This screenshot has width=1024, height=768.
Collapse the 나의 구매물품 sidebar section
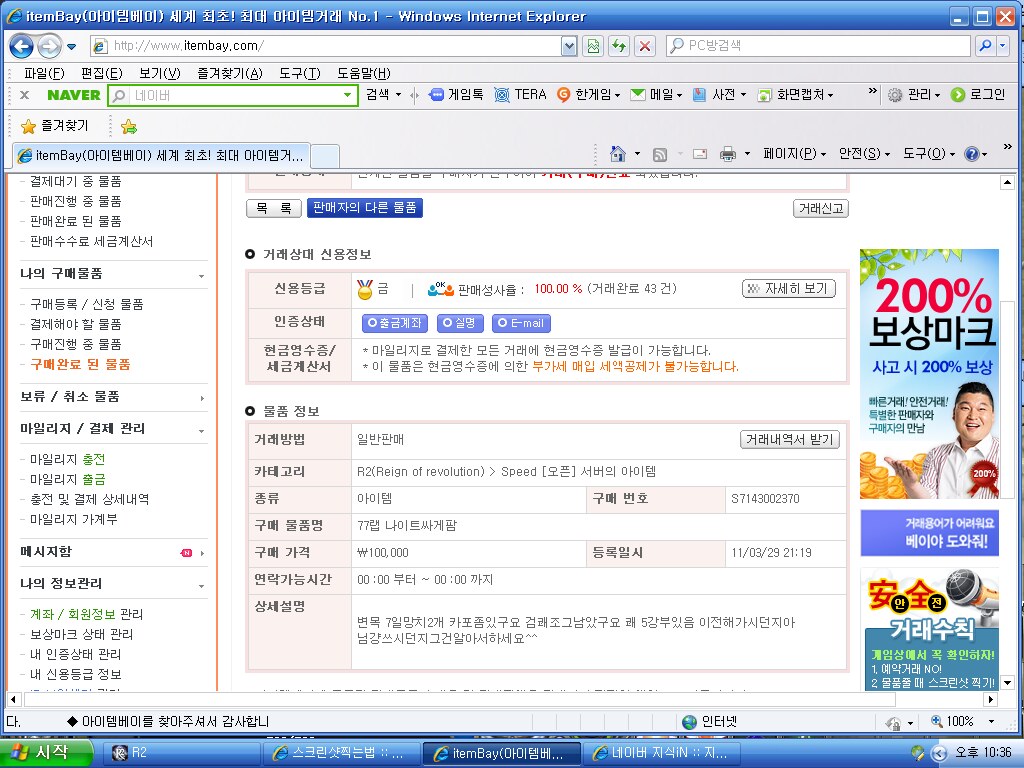(201, 275)
